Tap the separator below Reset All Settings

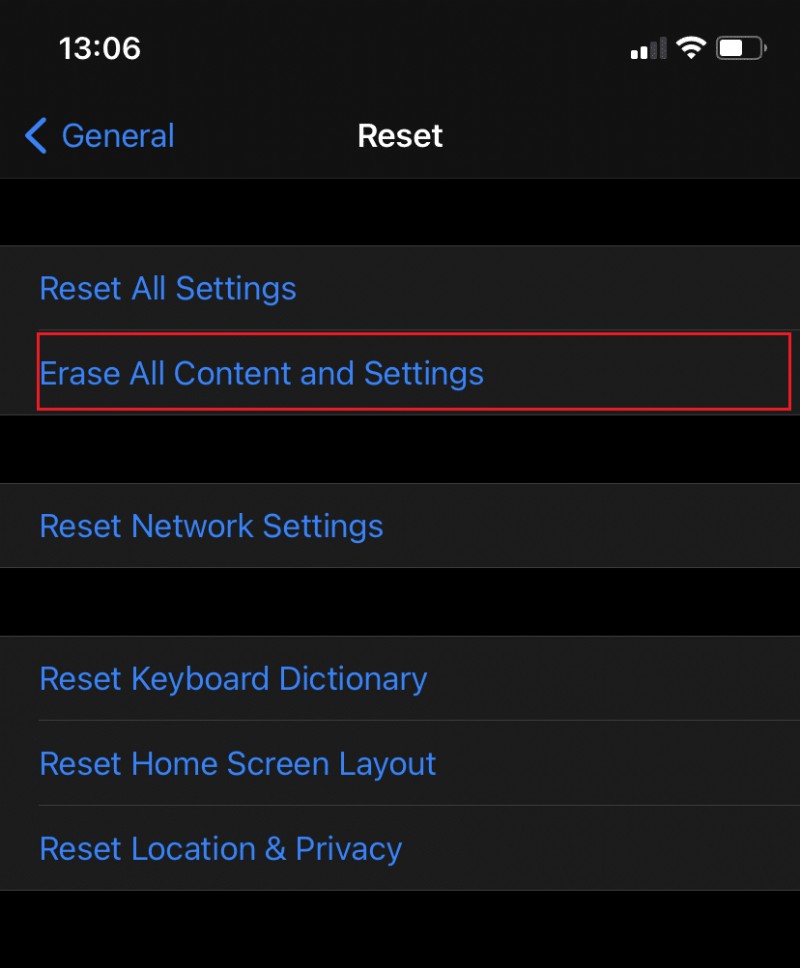pyautogui.click(x=400, y=330)
